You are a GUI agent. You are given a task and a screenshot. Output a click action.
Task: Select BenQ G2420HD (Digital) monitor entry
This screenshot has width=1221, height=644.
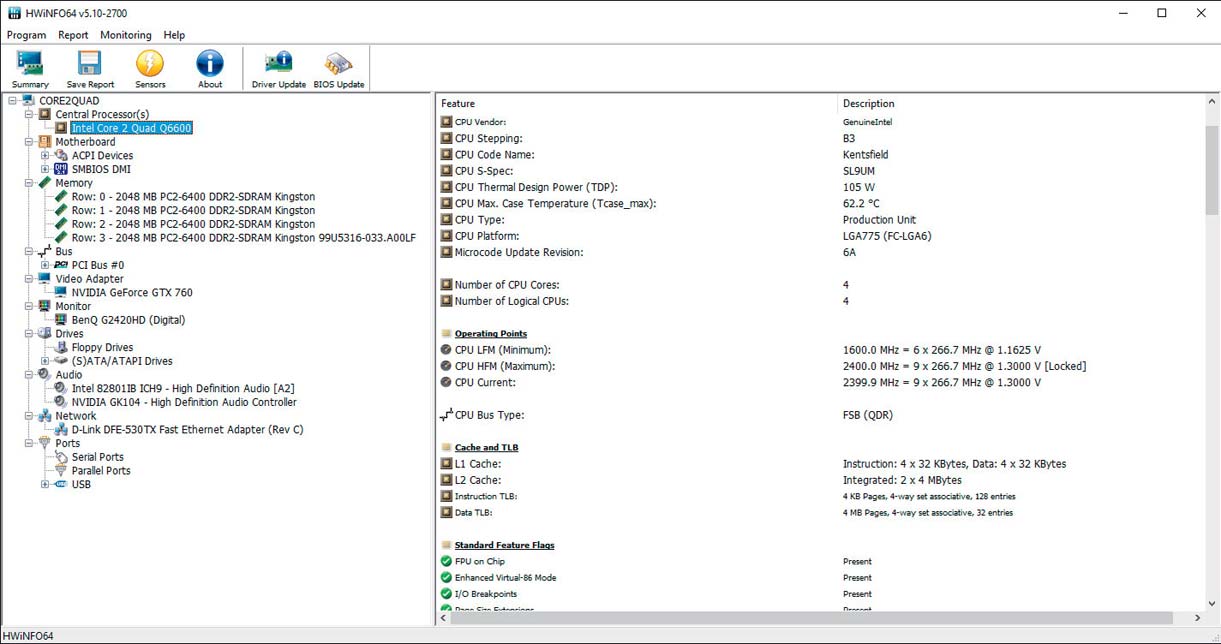coord(128,320)
